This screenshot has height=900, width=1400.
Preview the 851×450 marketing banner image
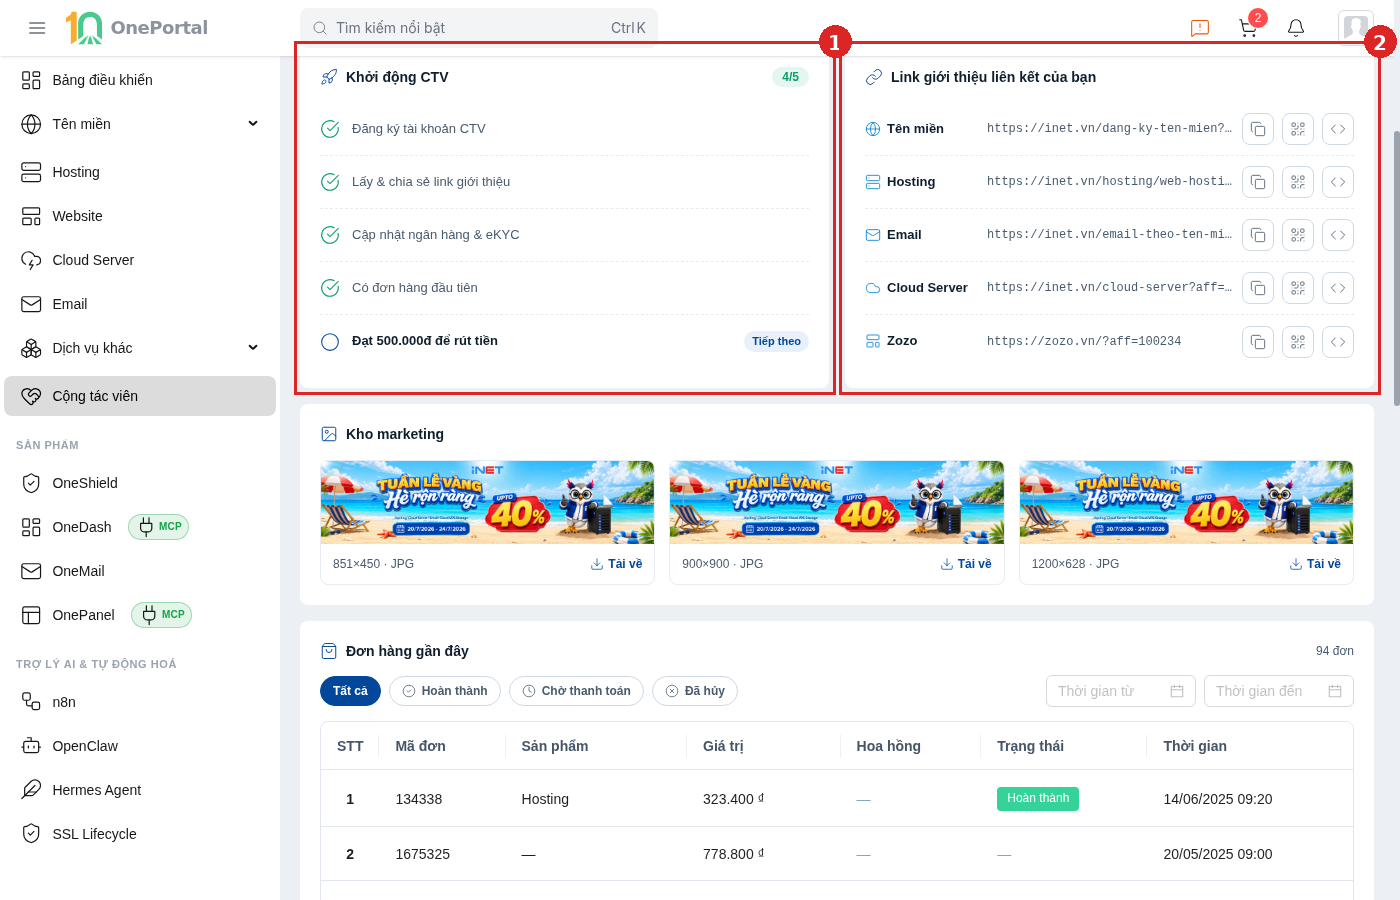[x=487, y=502]
